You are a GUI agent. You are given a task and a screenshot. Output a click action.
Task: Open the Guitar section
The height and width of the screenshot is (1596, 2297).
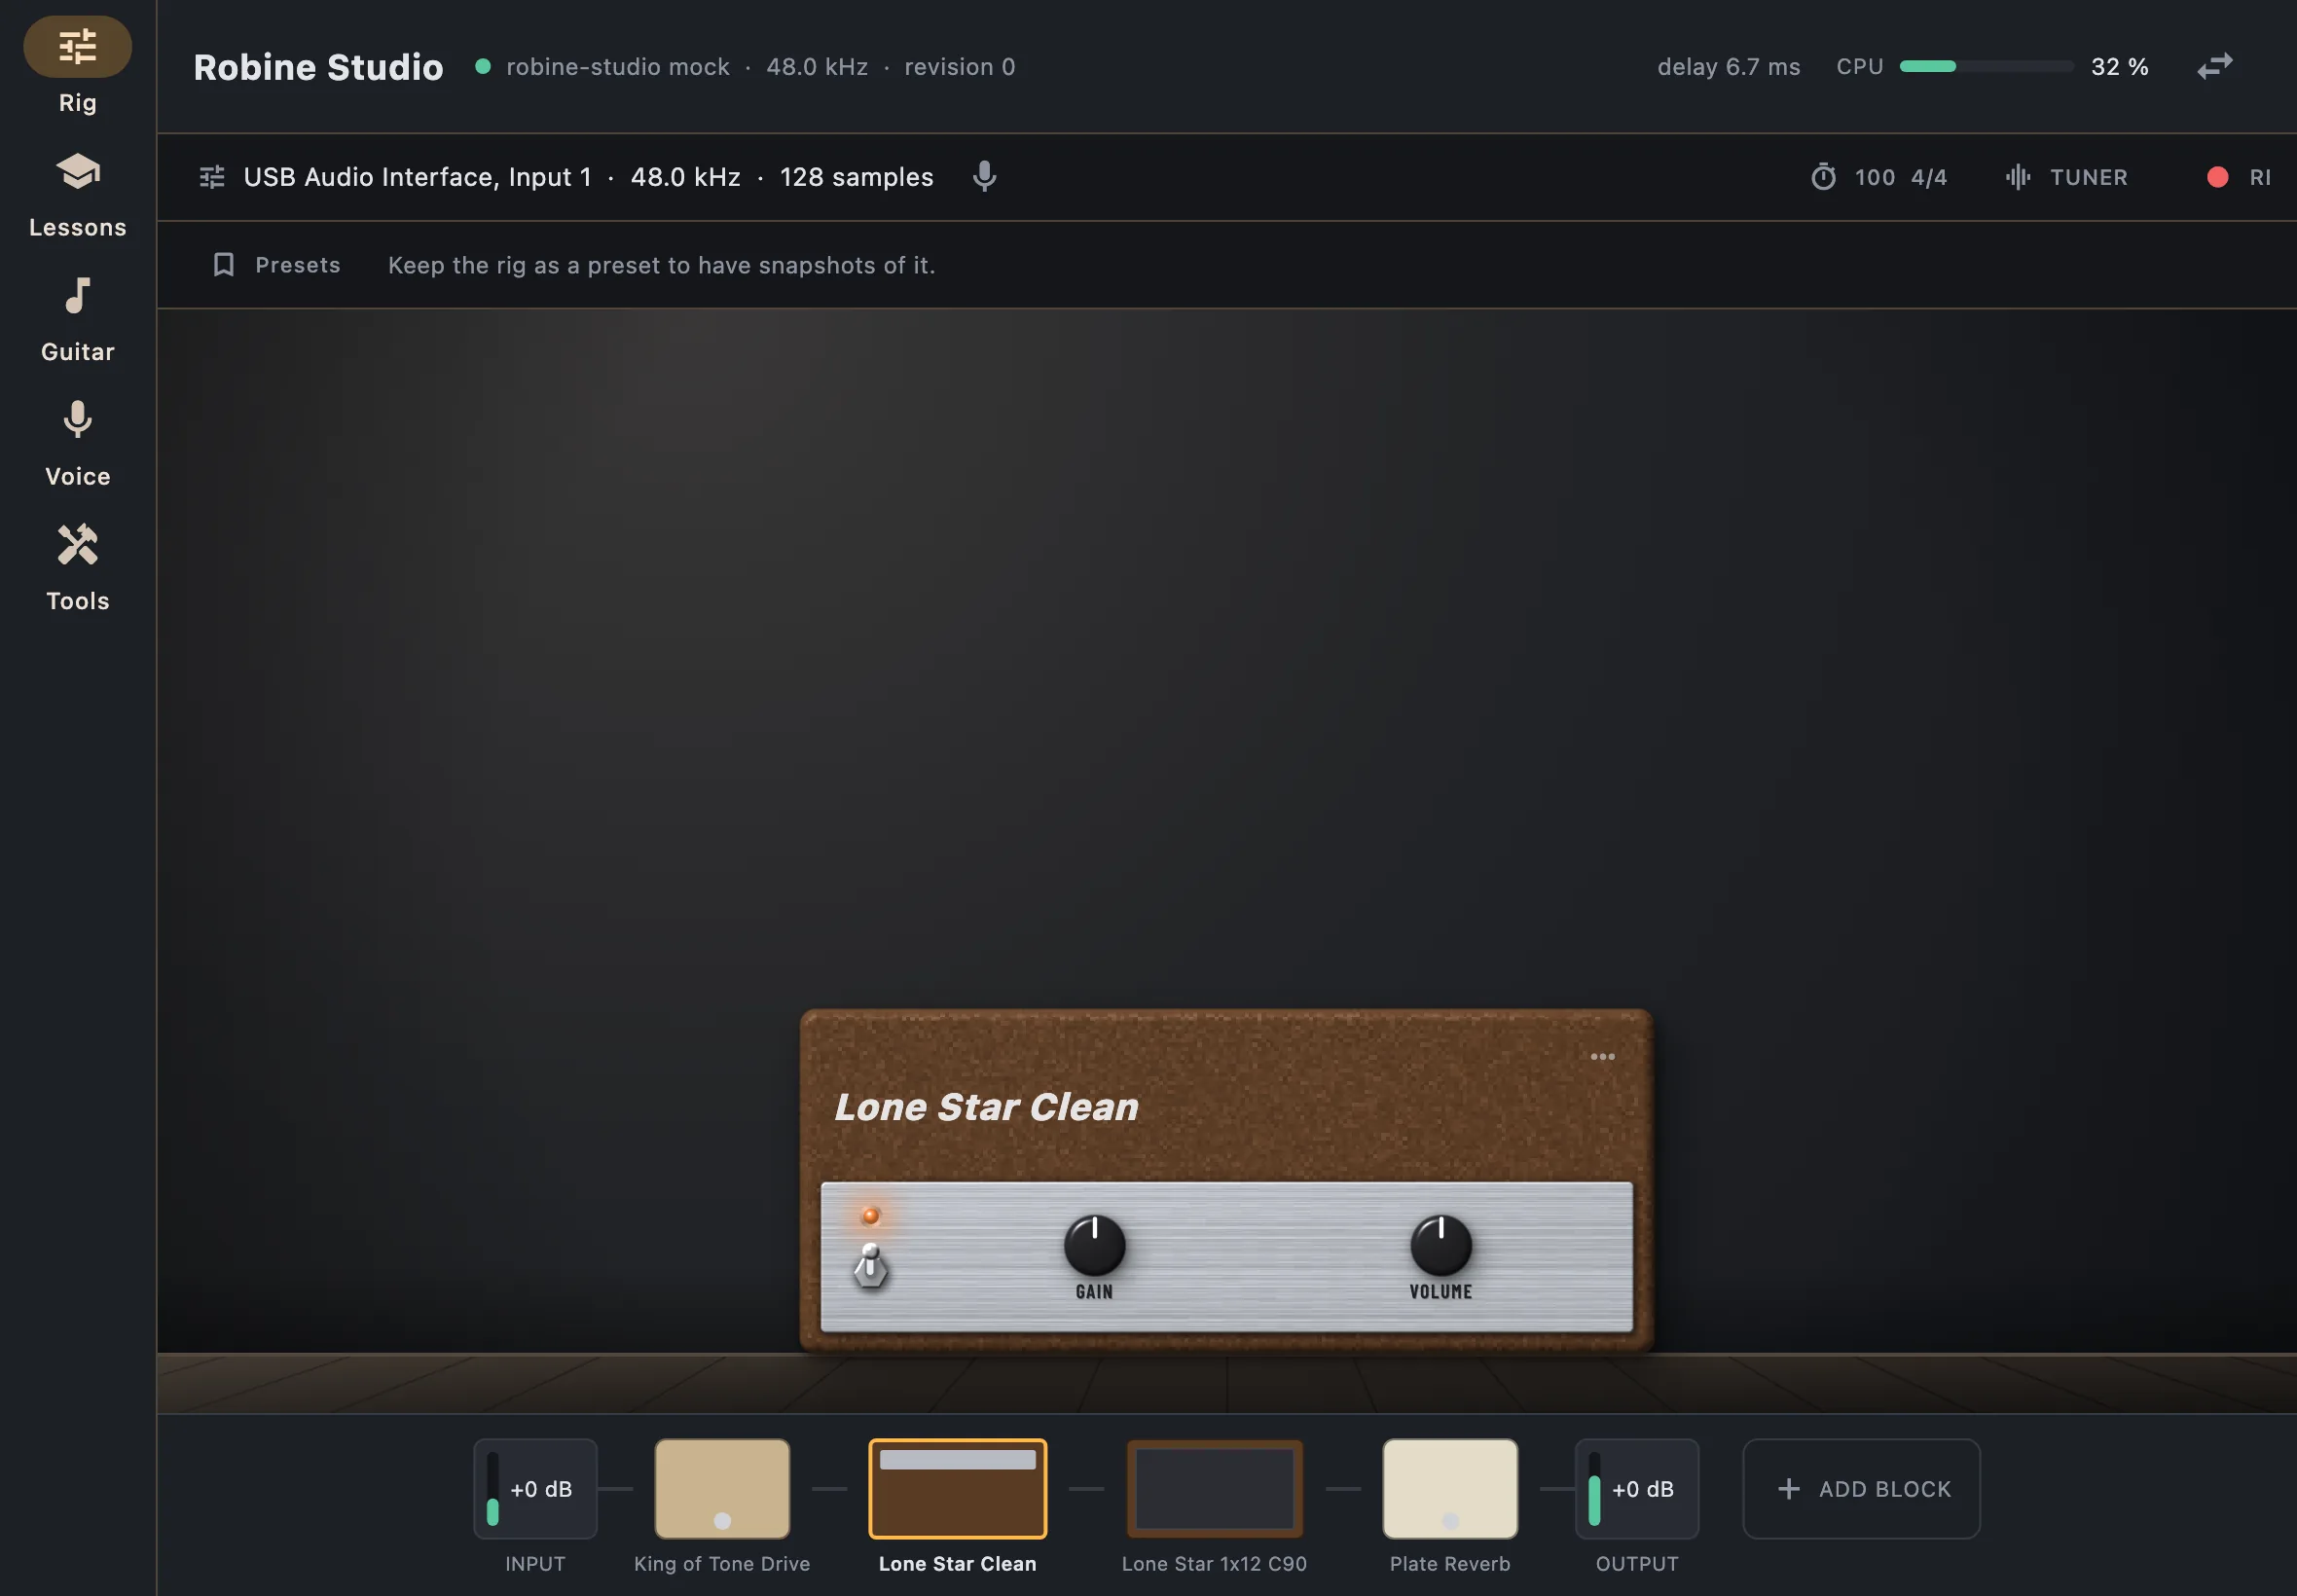pyautogui.click(x=77, y=320)
